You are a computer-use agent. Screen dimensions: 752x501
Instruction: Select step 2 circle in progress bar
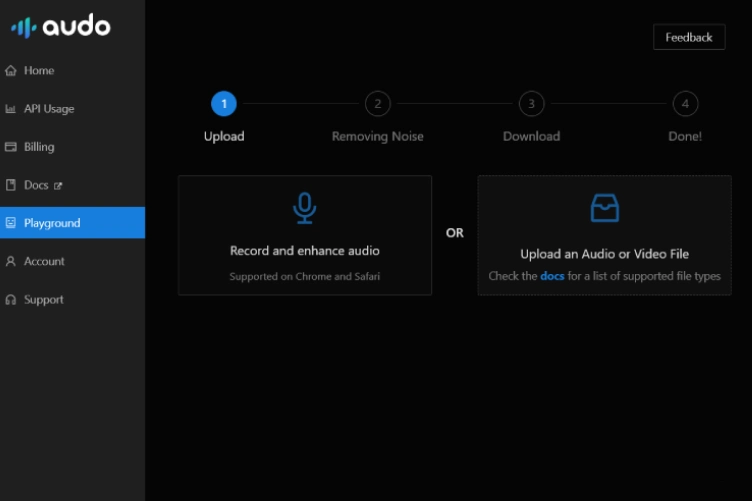[x=377, y=104]
